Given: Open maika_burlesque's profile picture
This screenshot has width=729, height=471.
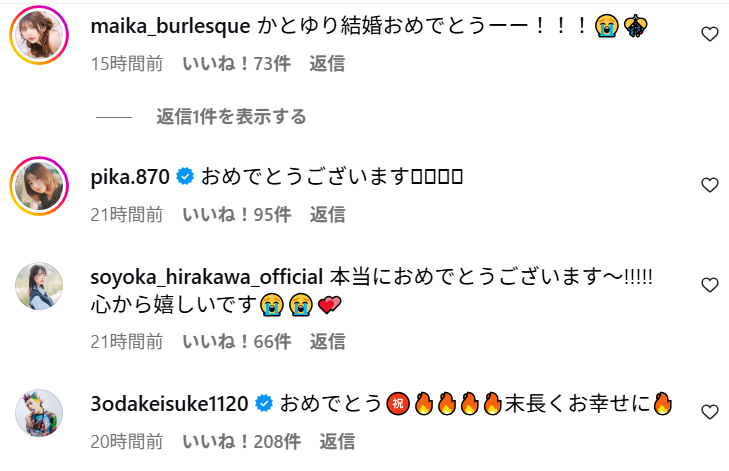Looking at the screenshot, I should pos(39,35).
